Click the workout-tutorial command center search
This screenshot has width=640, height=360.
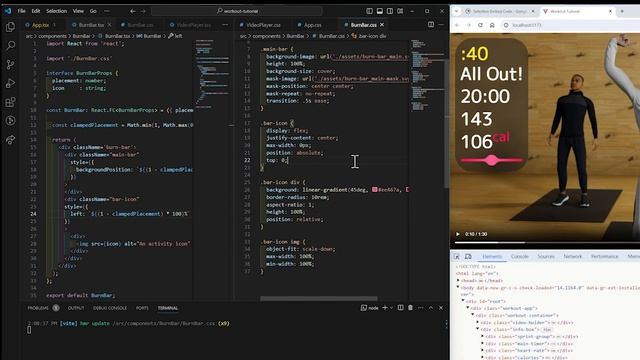click(237, 11)
